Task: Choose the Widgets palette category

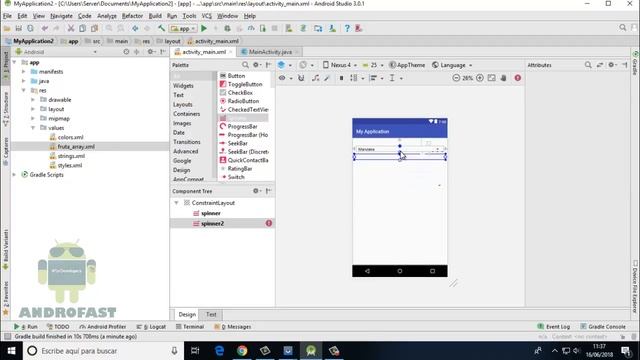Action: click(183, 86)
